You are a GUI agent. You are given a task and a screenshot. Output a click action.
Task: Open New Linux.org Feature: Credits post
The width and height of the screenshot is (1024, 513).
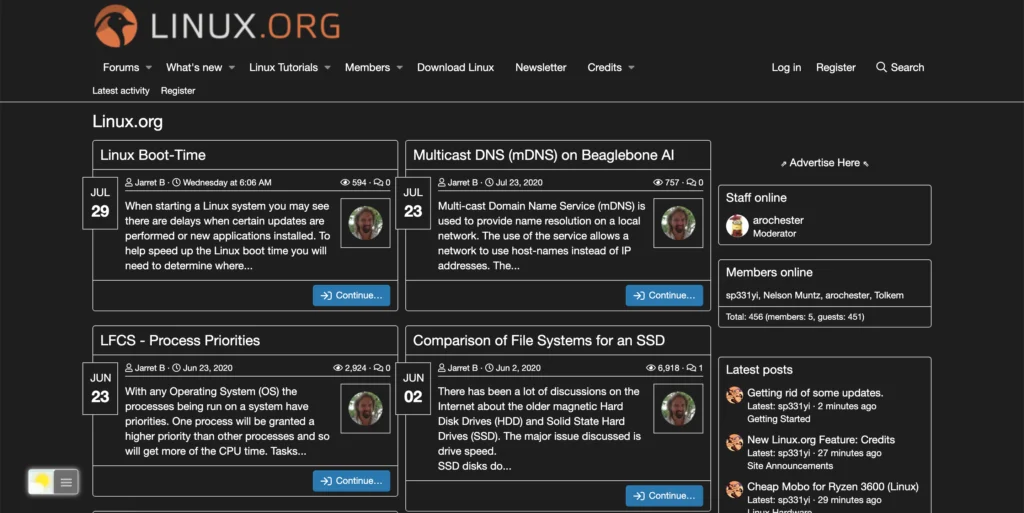point(821,440)
